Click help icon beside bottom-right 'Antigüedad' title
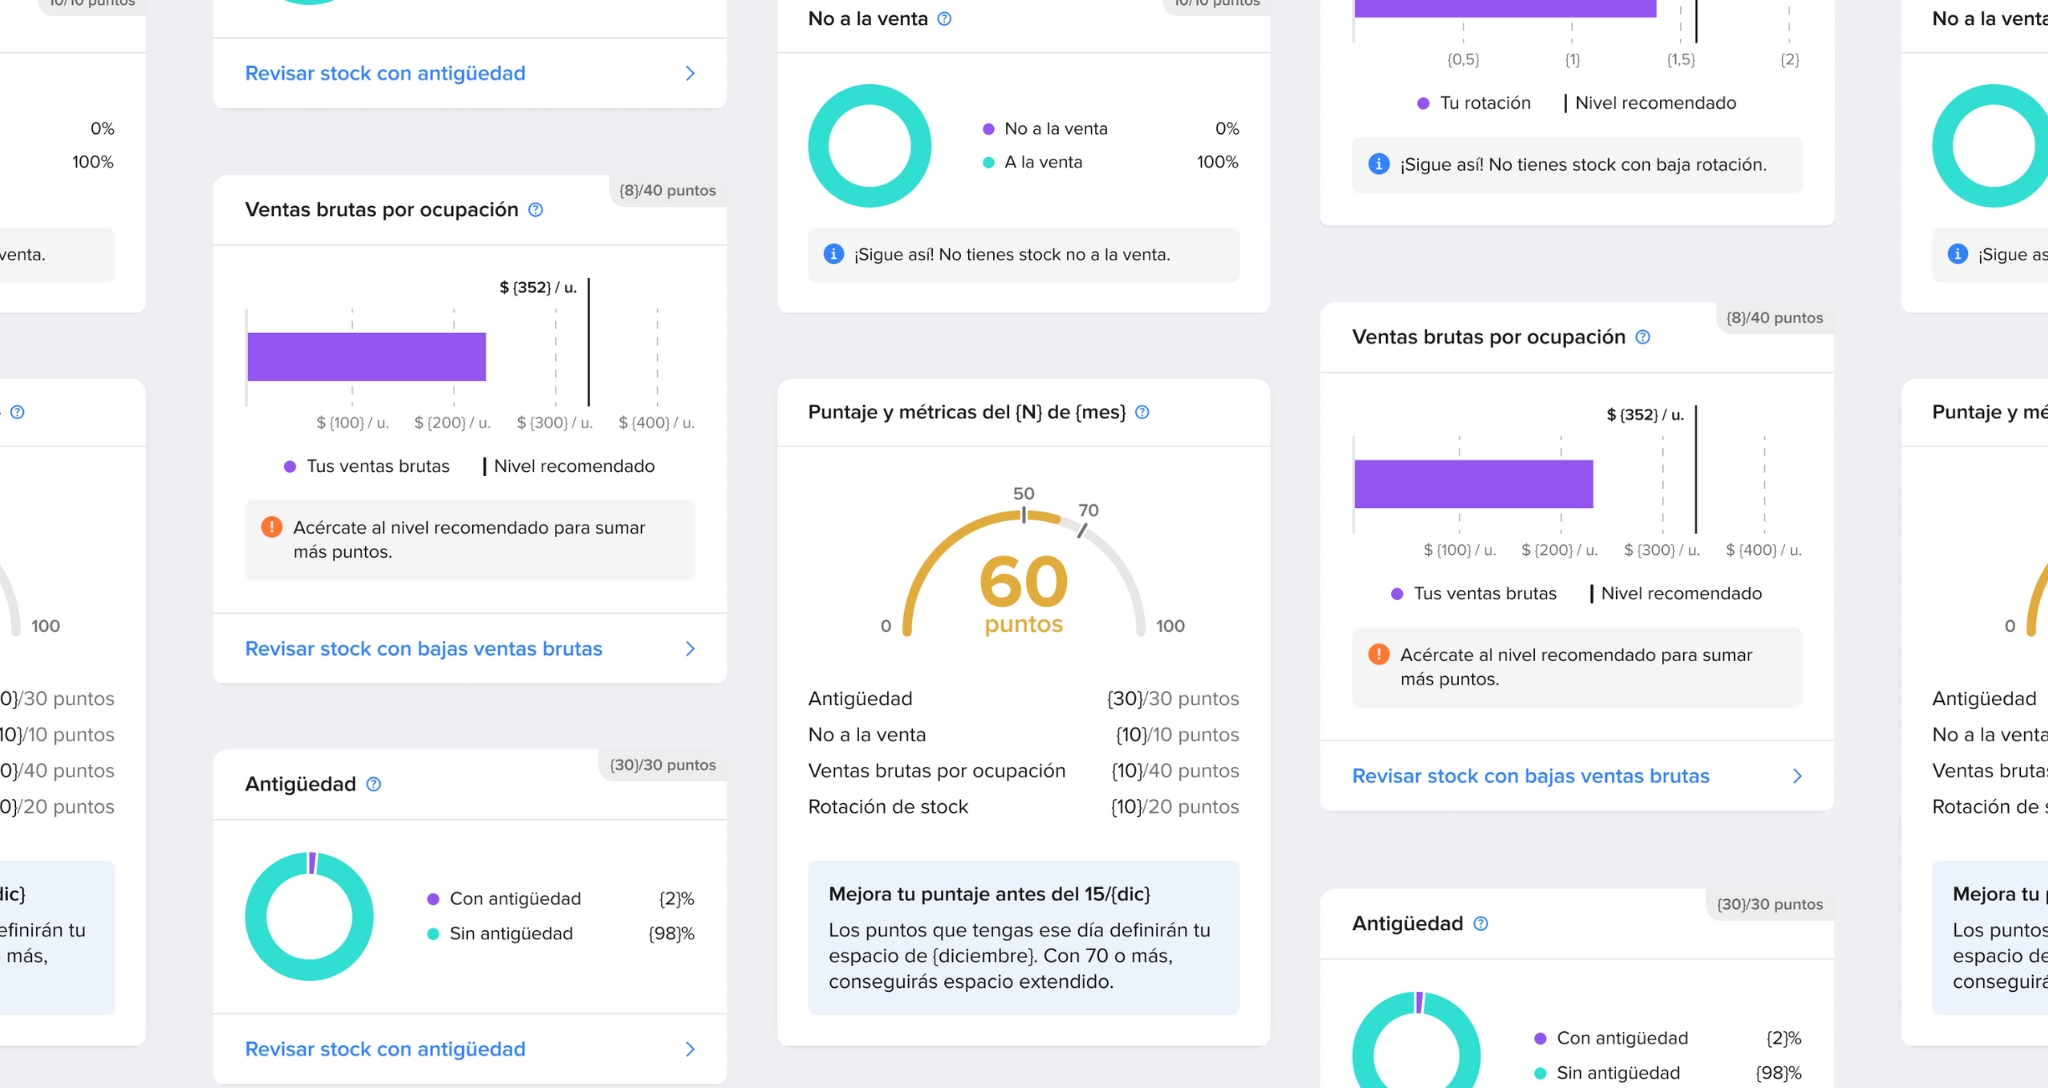 (1480, 924)
